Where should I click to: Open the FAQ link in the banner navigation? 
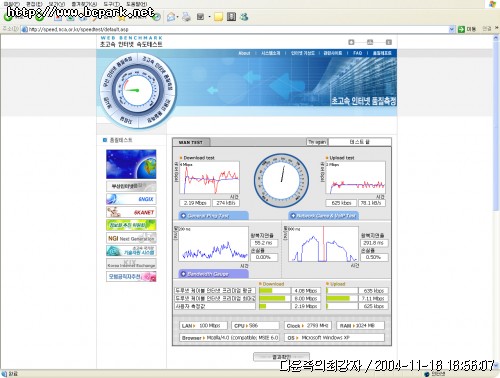357,53
